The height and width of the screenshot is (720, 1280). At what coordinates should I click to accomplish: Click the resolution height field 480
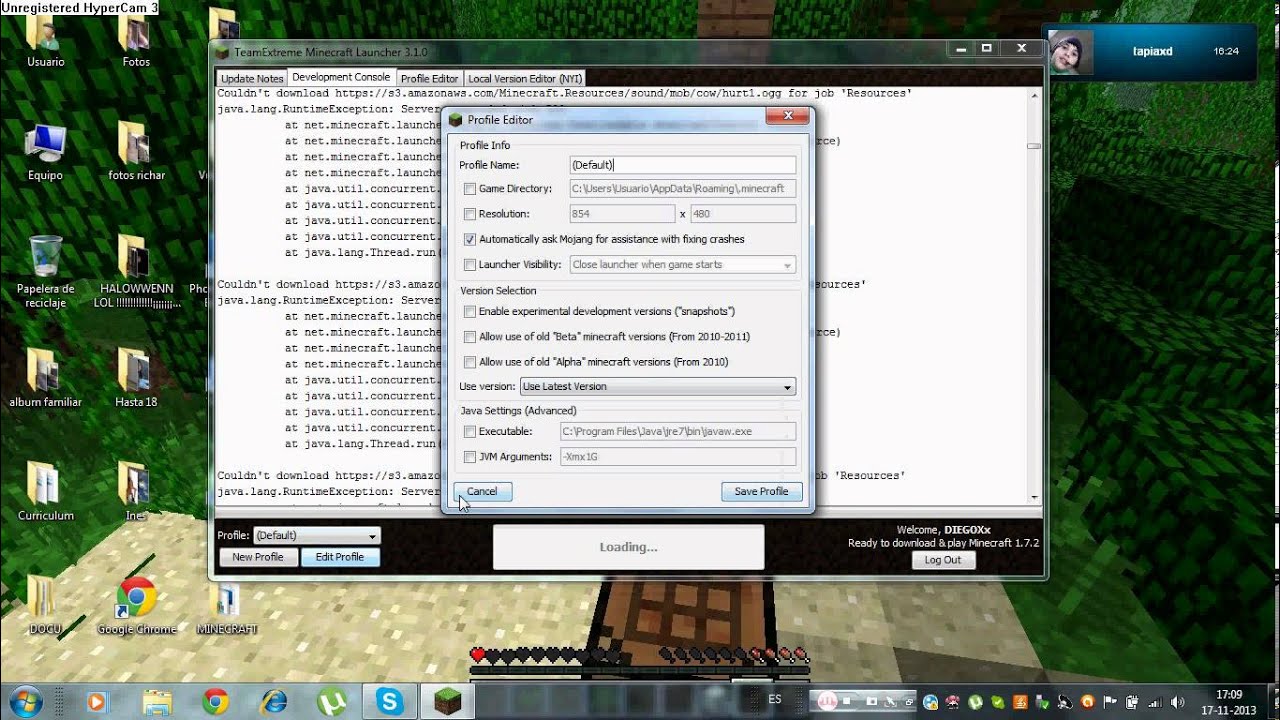(743, 214)
